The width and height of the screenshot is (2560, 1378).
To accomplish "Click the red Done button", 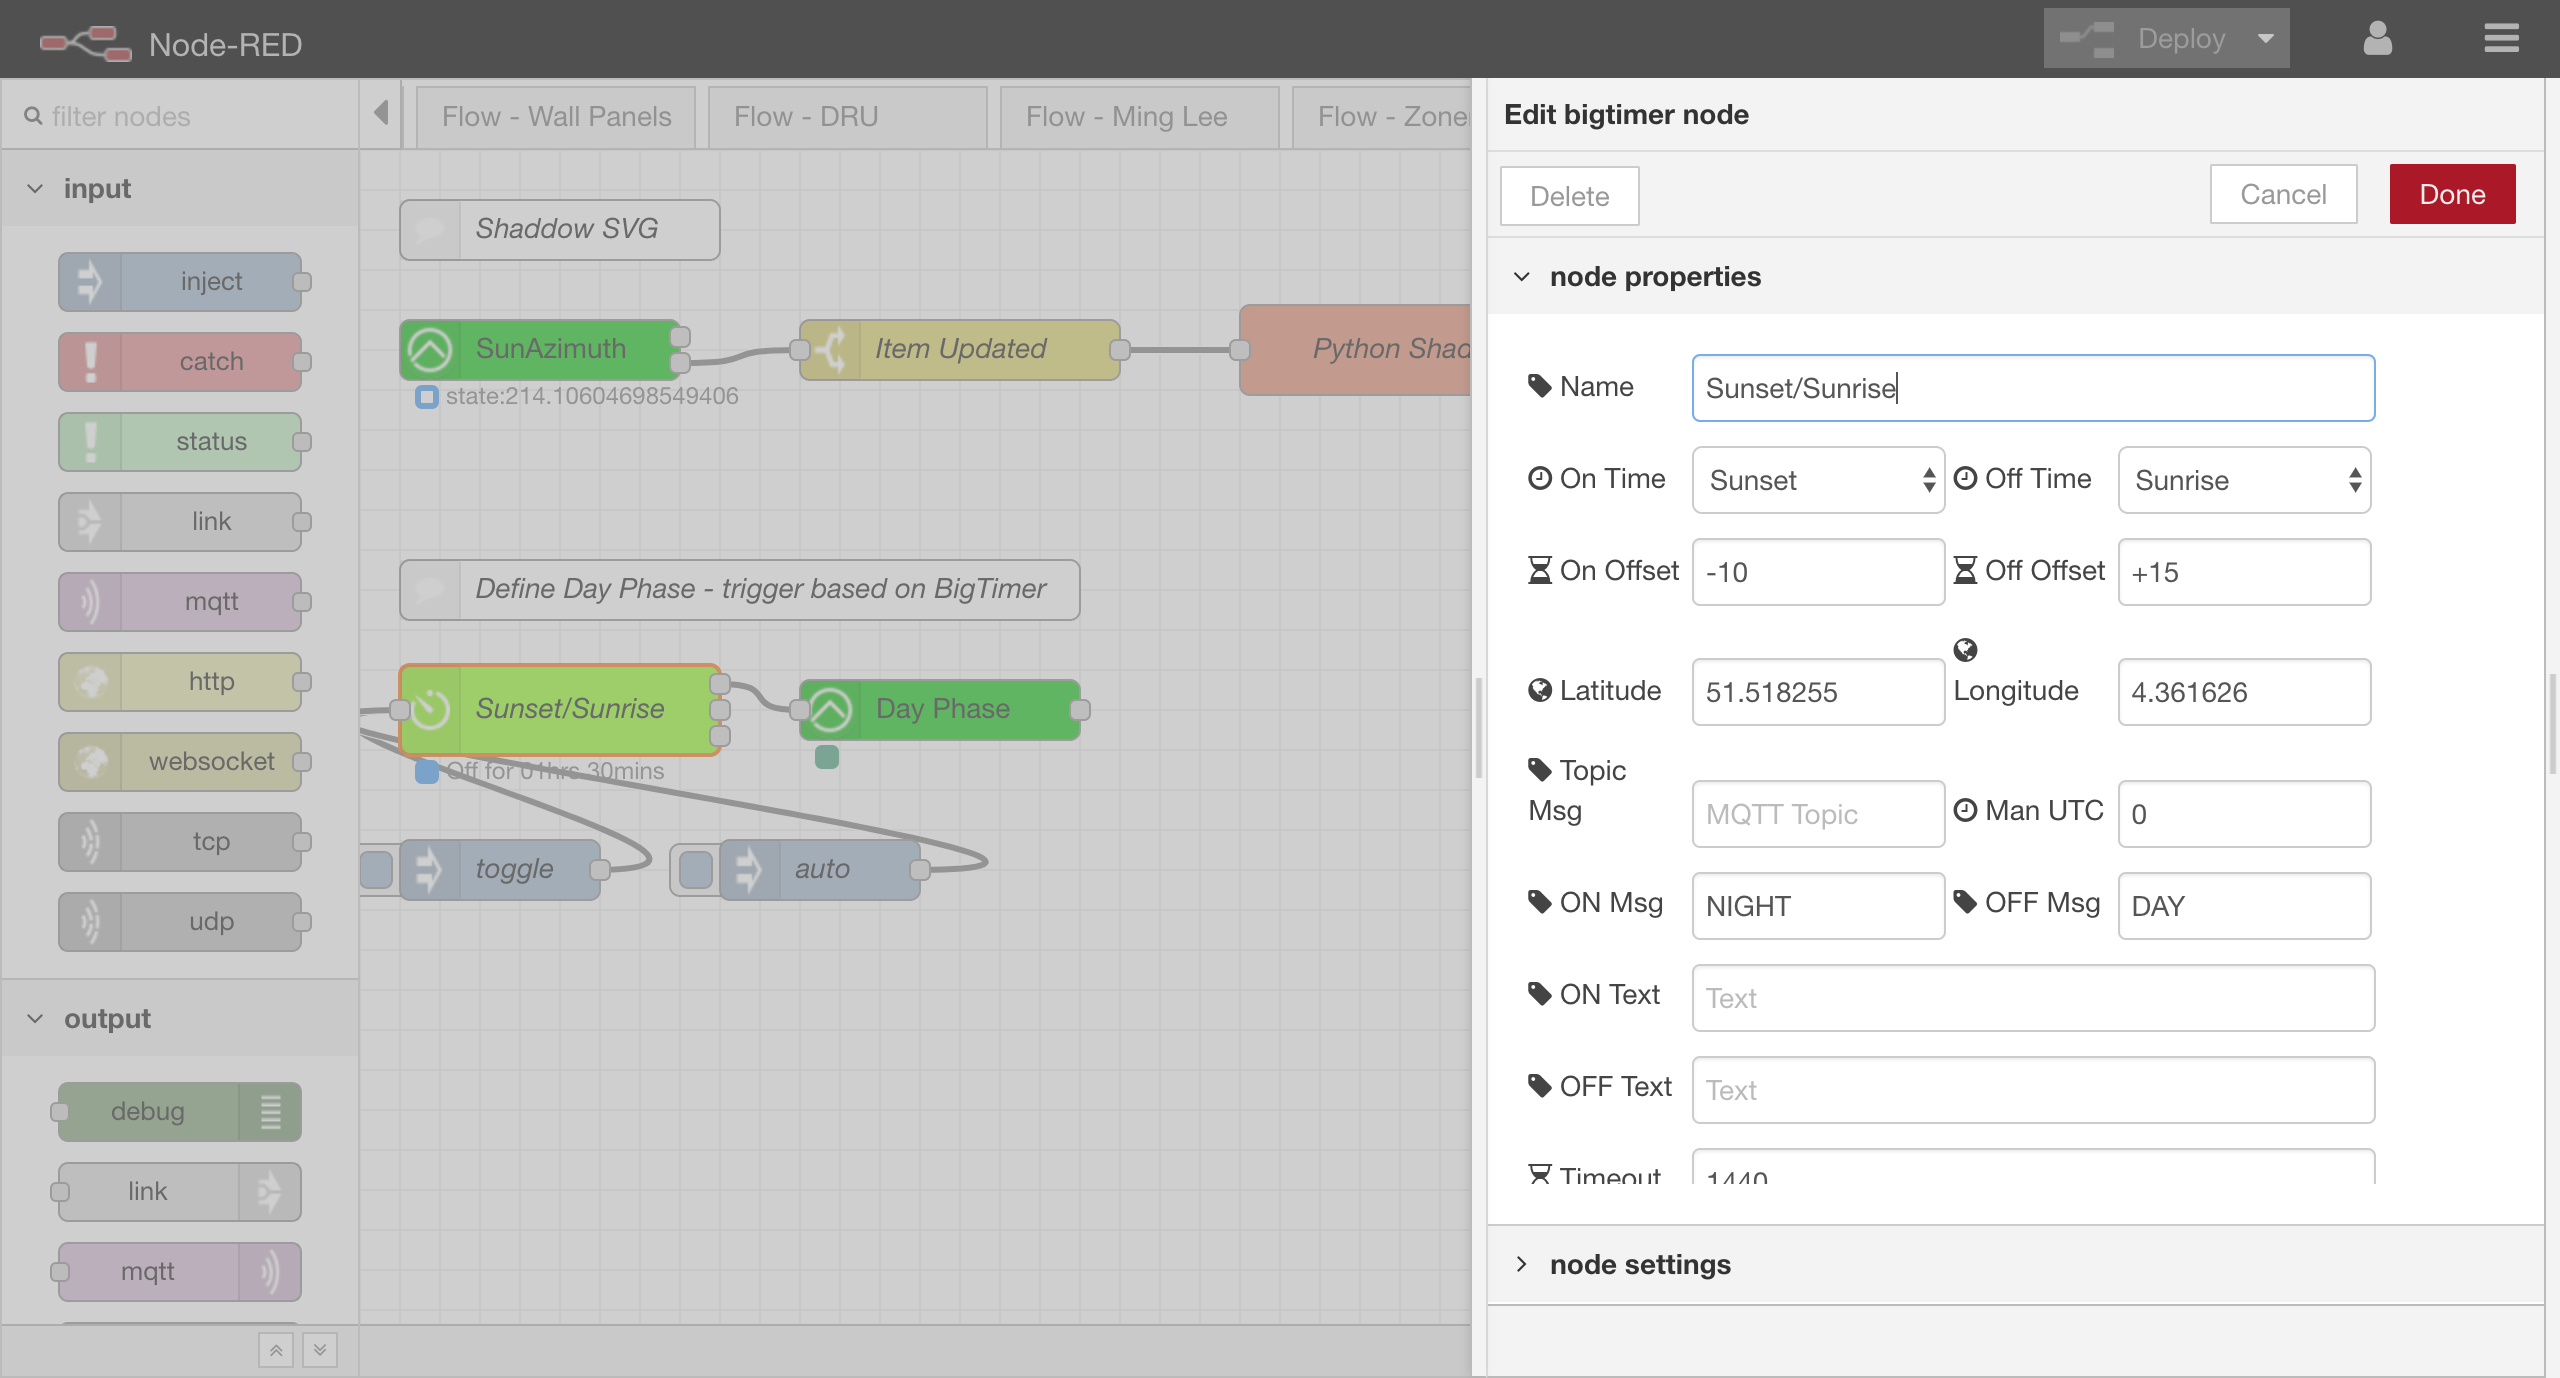I will coord(2451,194).
